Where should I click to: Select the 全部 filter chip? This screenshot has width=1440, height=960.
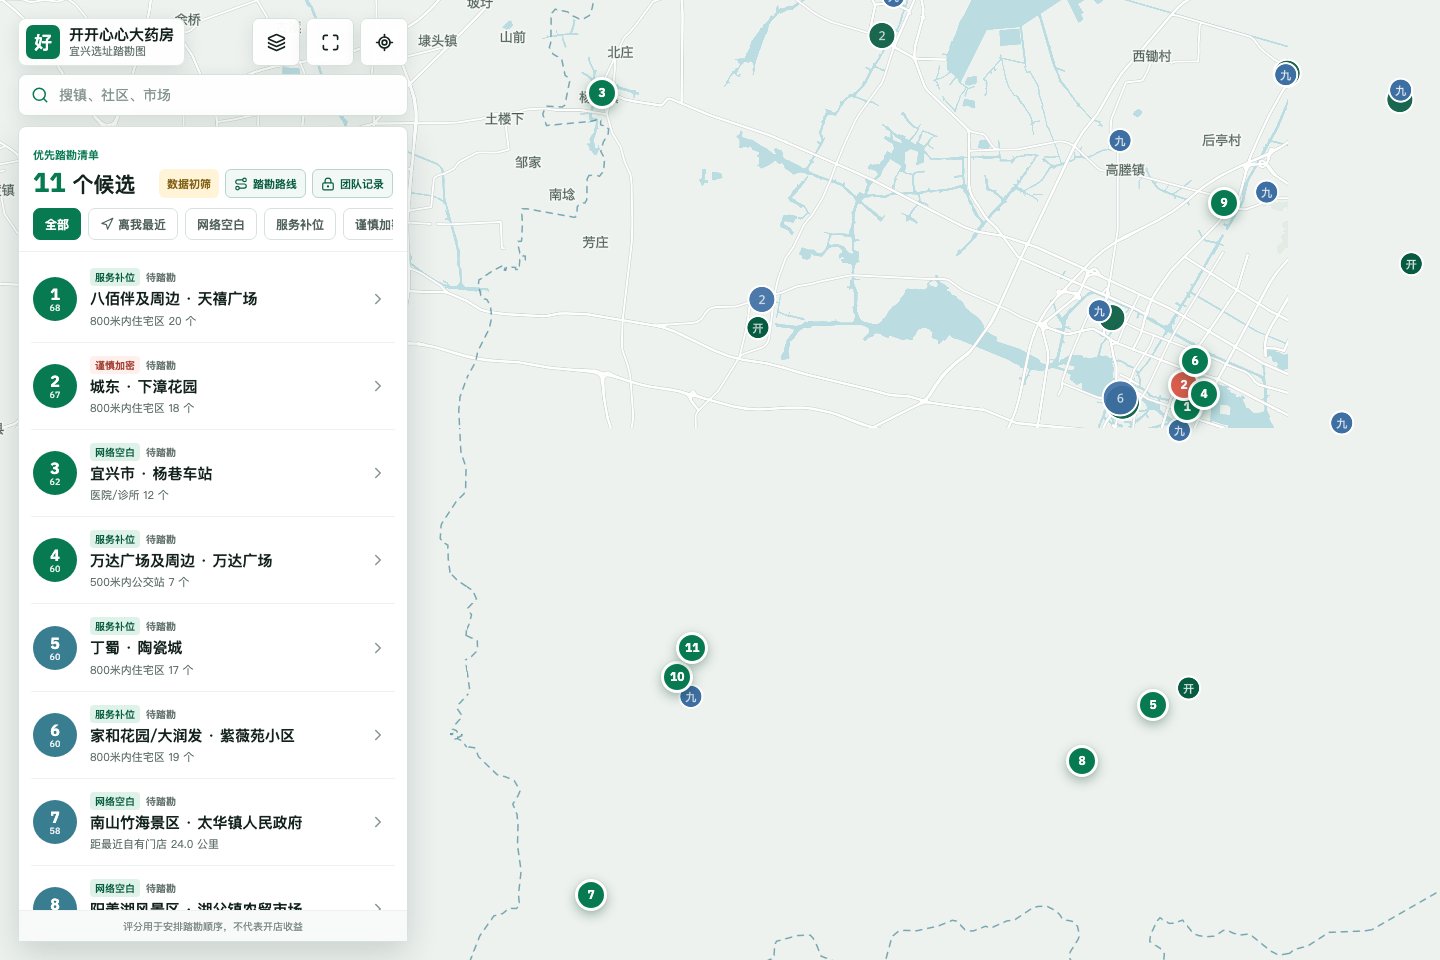tap(57, 224)
